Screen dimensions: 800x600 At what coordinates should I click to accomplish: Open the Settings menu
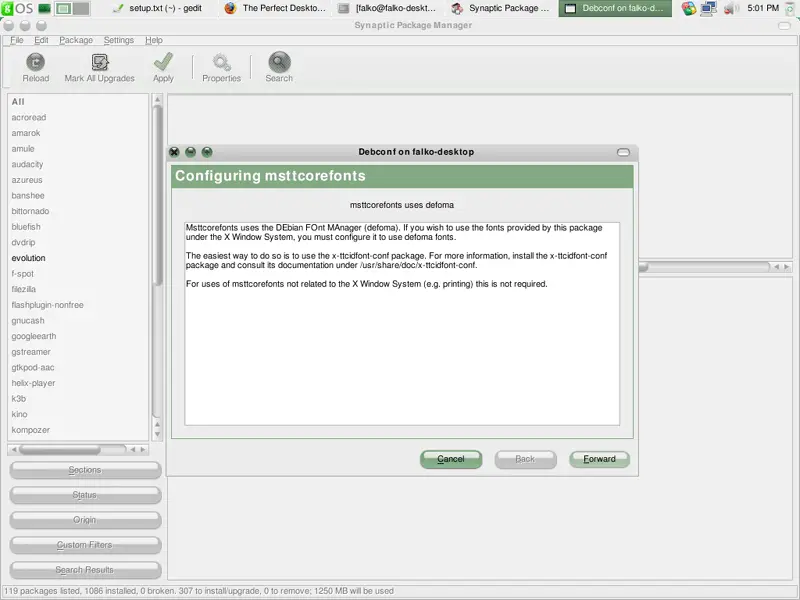[118, 40]
